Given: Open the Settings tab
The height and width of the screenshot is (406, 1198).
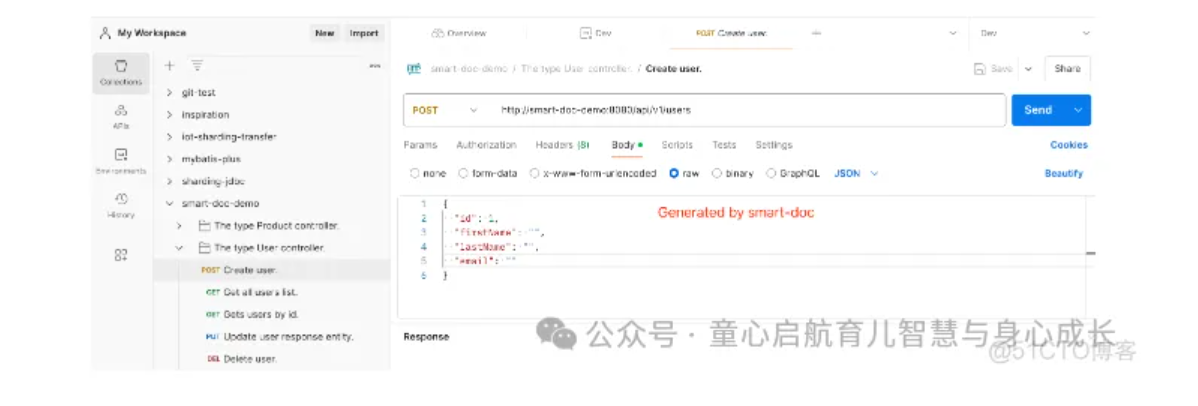Looking at the screenshot, I should tap(774, 145).
